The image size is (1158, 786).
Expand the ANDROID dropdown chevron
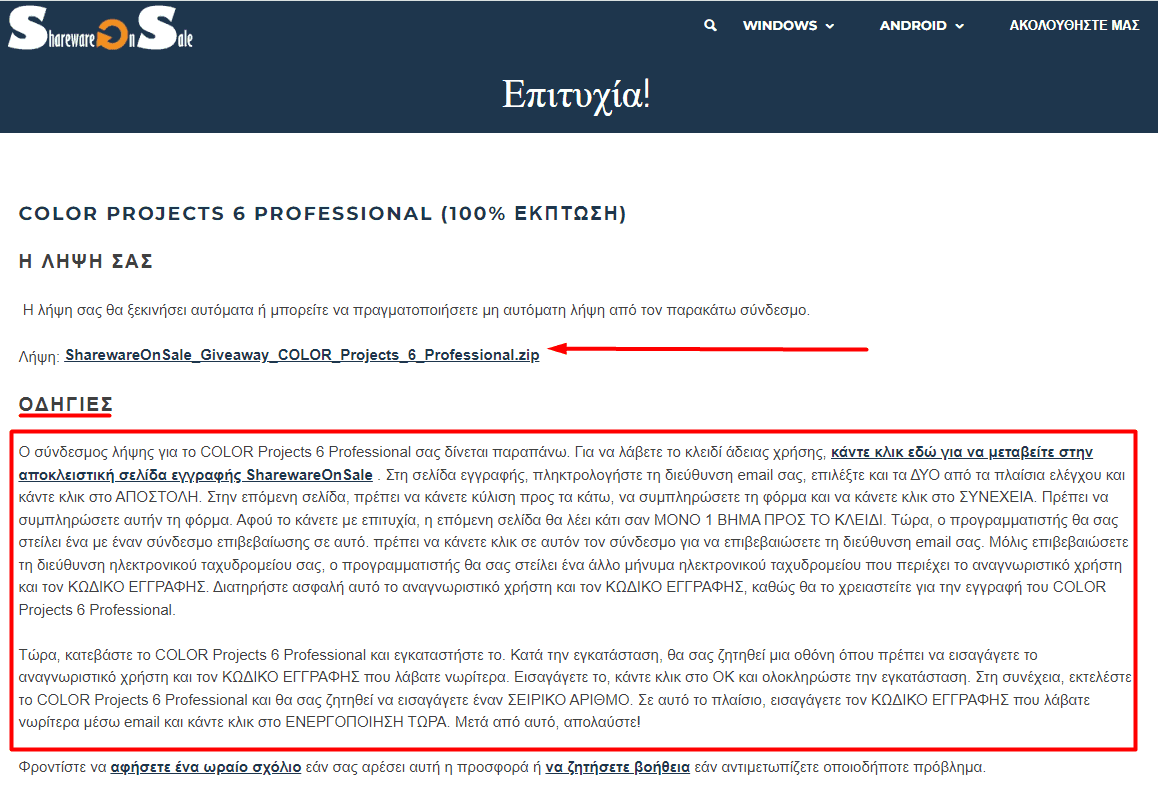click(x=959, y=26)
